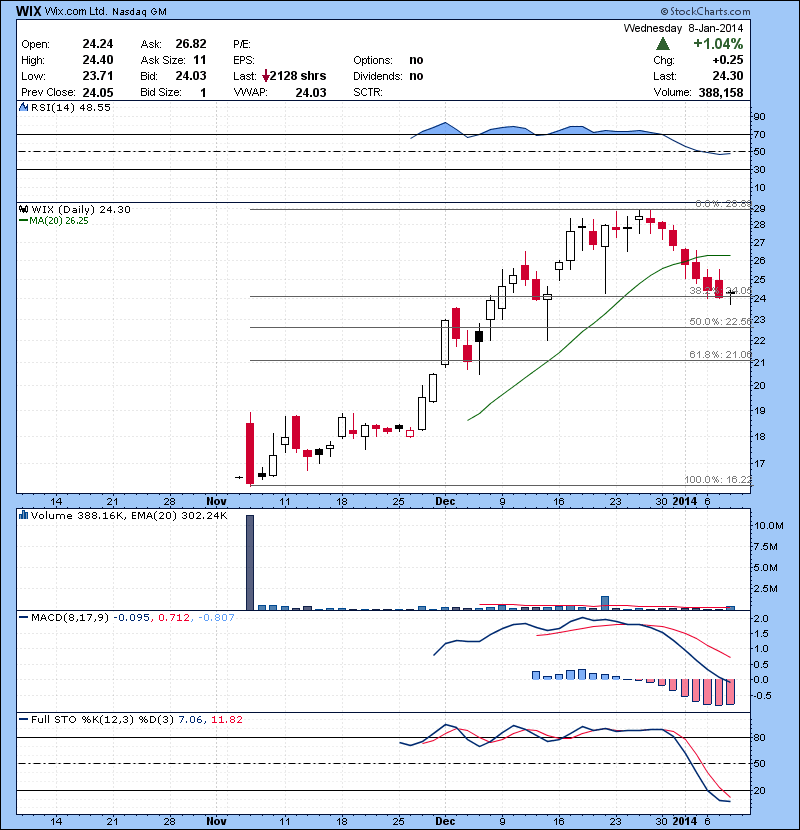Click the MACD legend line marker

23,617
